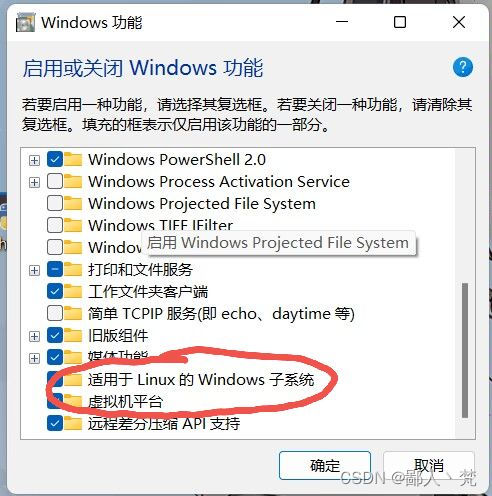Click folder icon beside 远程差分压缩 API 支持
This screenshot has width=492, height=496.
(73, 423)
